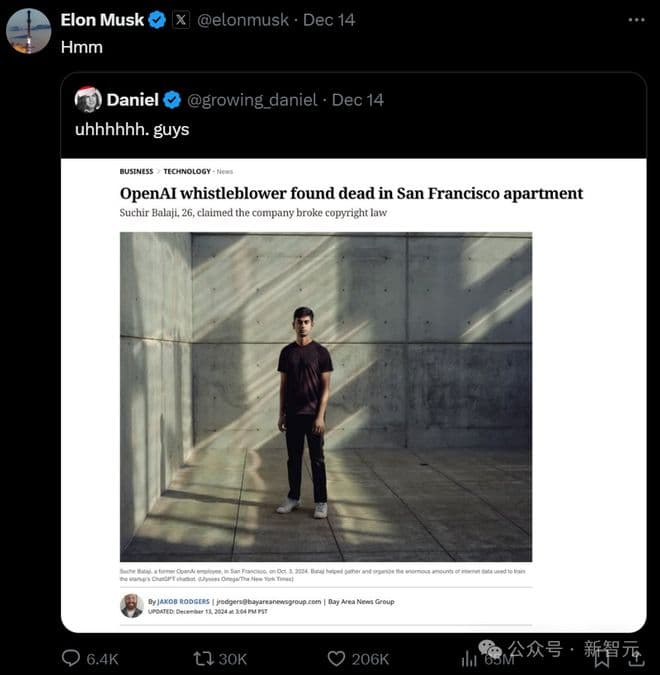
Task: Click the @growing_daniel handle
Action: tap(252, 100)
